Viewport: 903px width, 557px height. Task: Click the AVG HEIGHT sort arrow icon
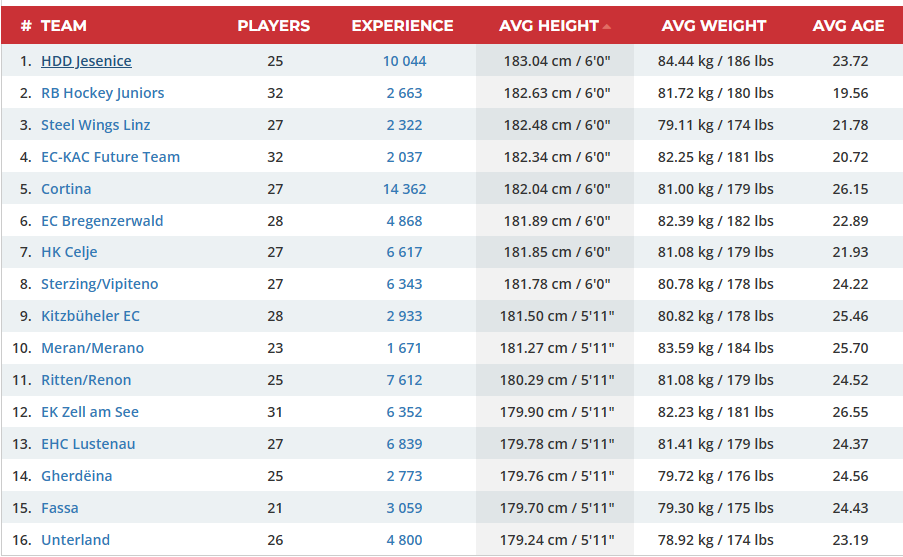pos(607,26)
